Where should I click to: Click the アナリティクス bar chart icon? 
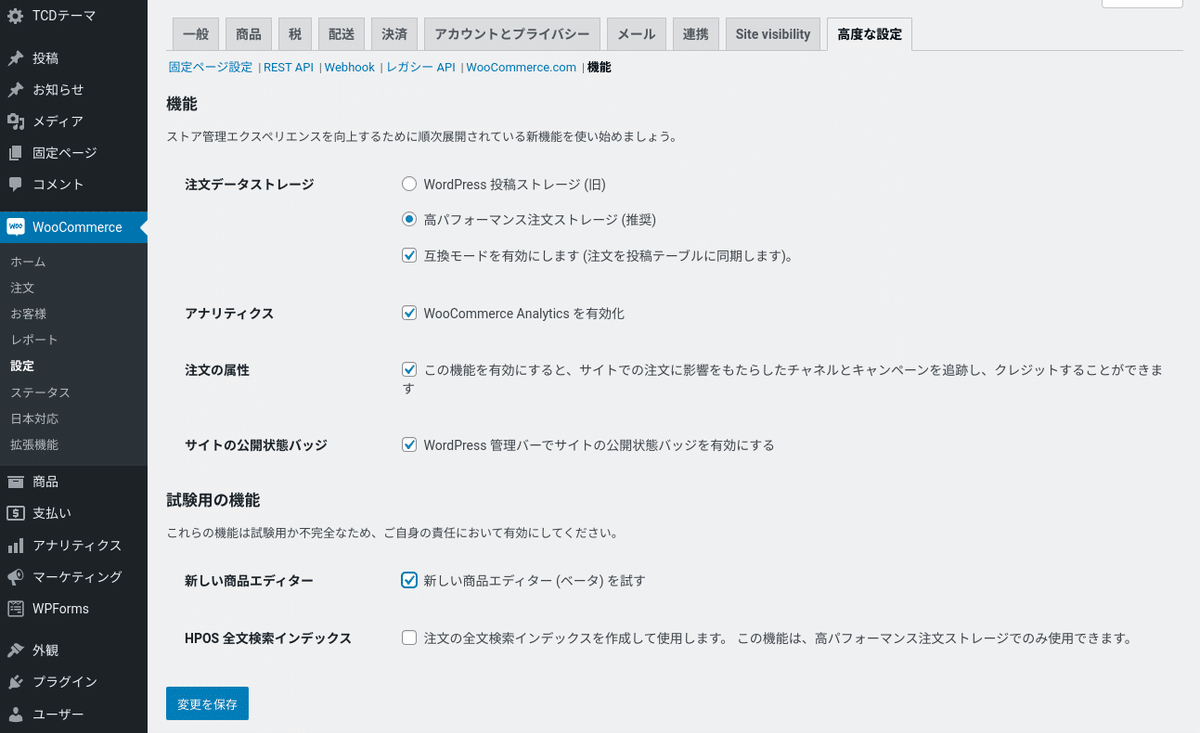15,545
